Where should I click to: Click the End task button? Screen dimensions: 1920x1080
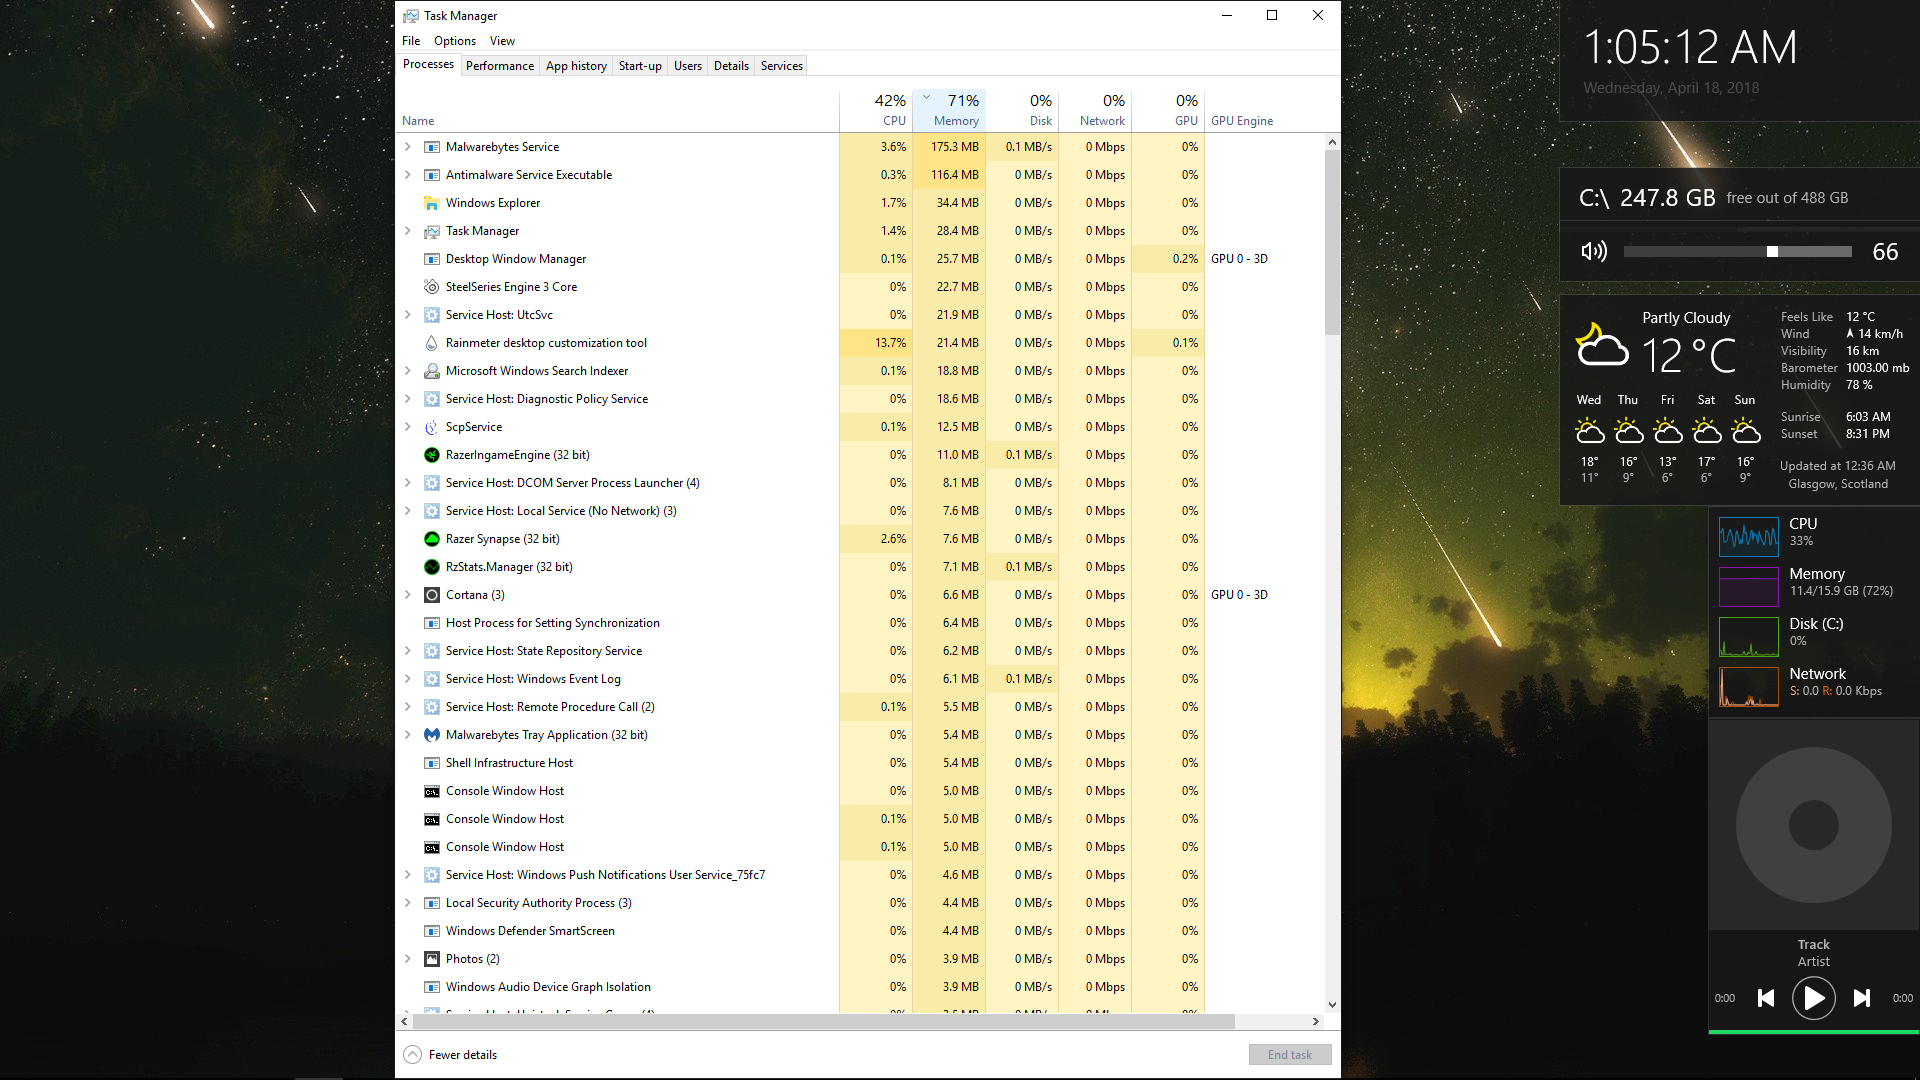tap(1290, 1055)
